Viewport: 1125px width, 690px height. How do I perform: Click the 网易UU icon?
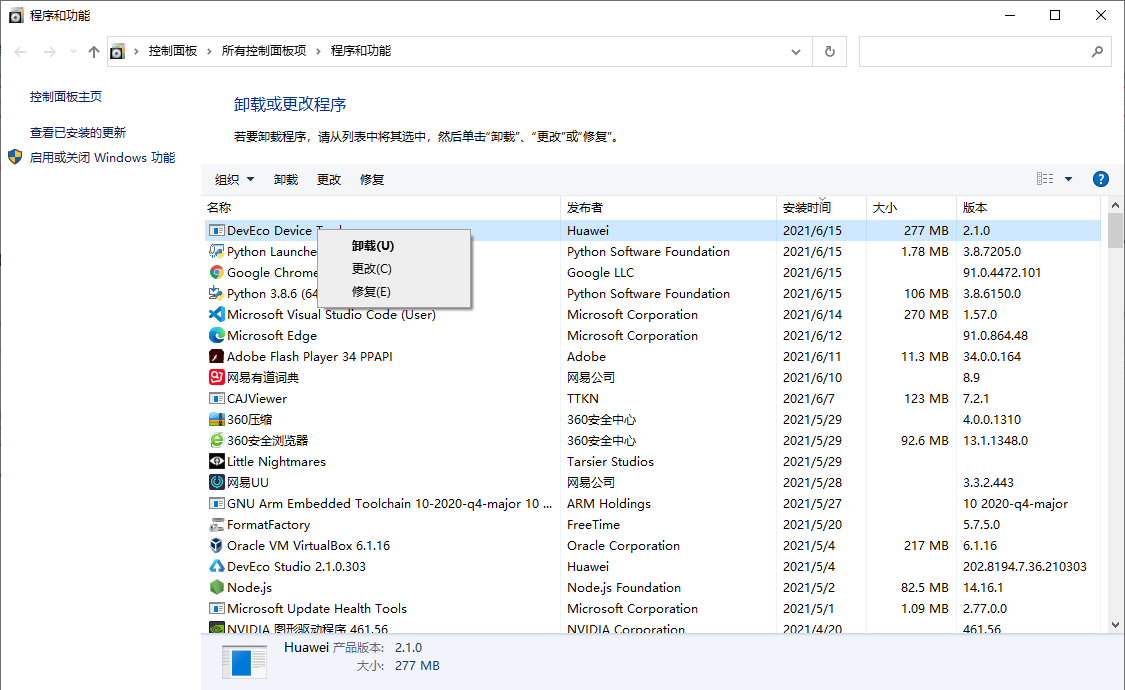pos(216,482)
